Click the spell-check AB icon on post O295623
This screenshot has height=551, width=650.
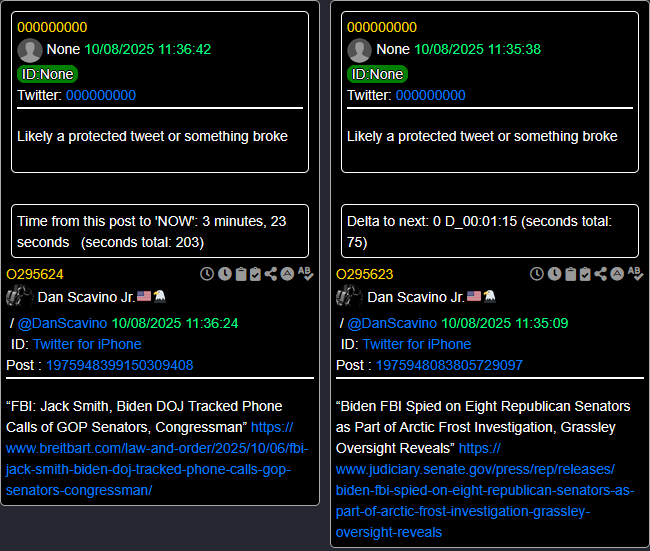(635, 274)
